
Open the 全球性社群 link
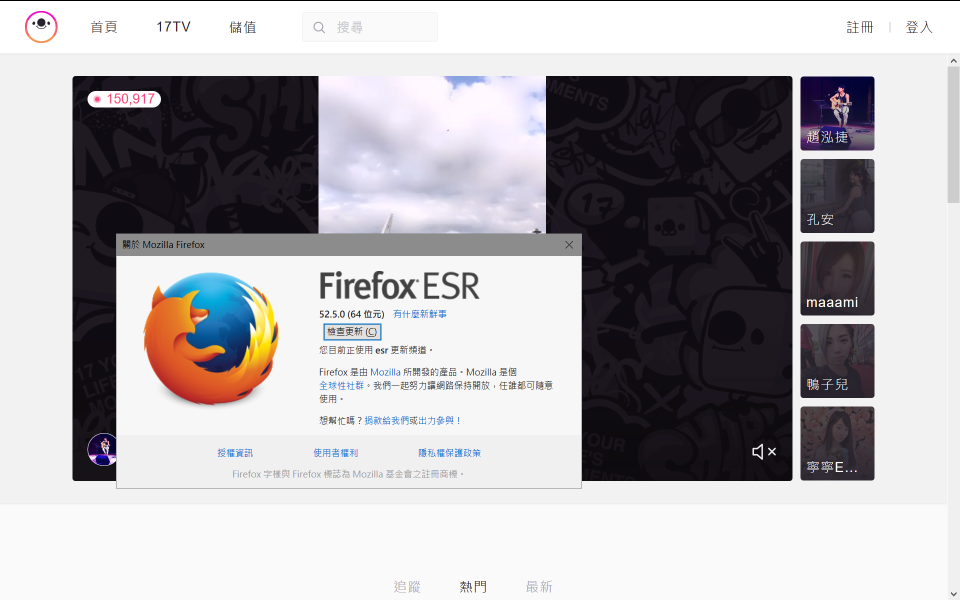[x=342, y=385]
